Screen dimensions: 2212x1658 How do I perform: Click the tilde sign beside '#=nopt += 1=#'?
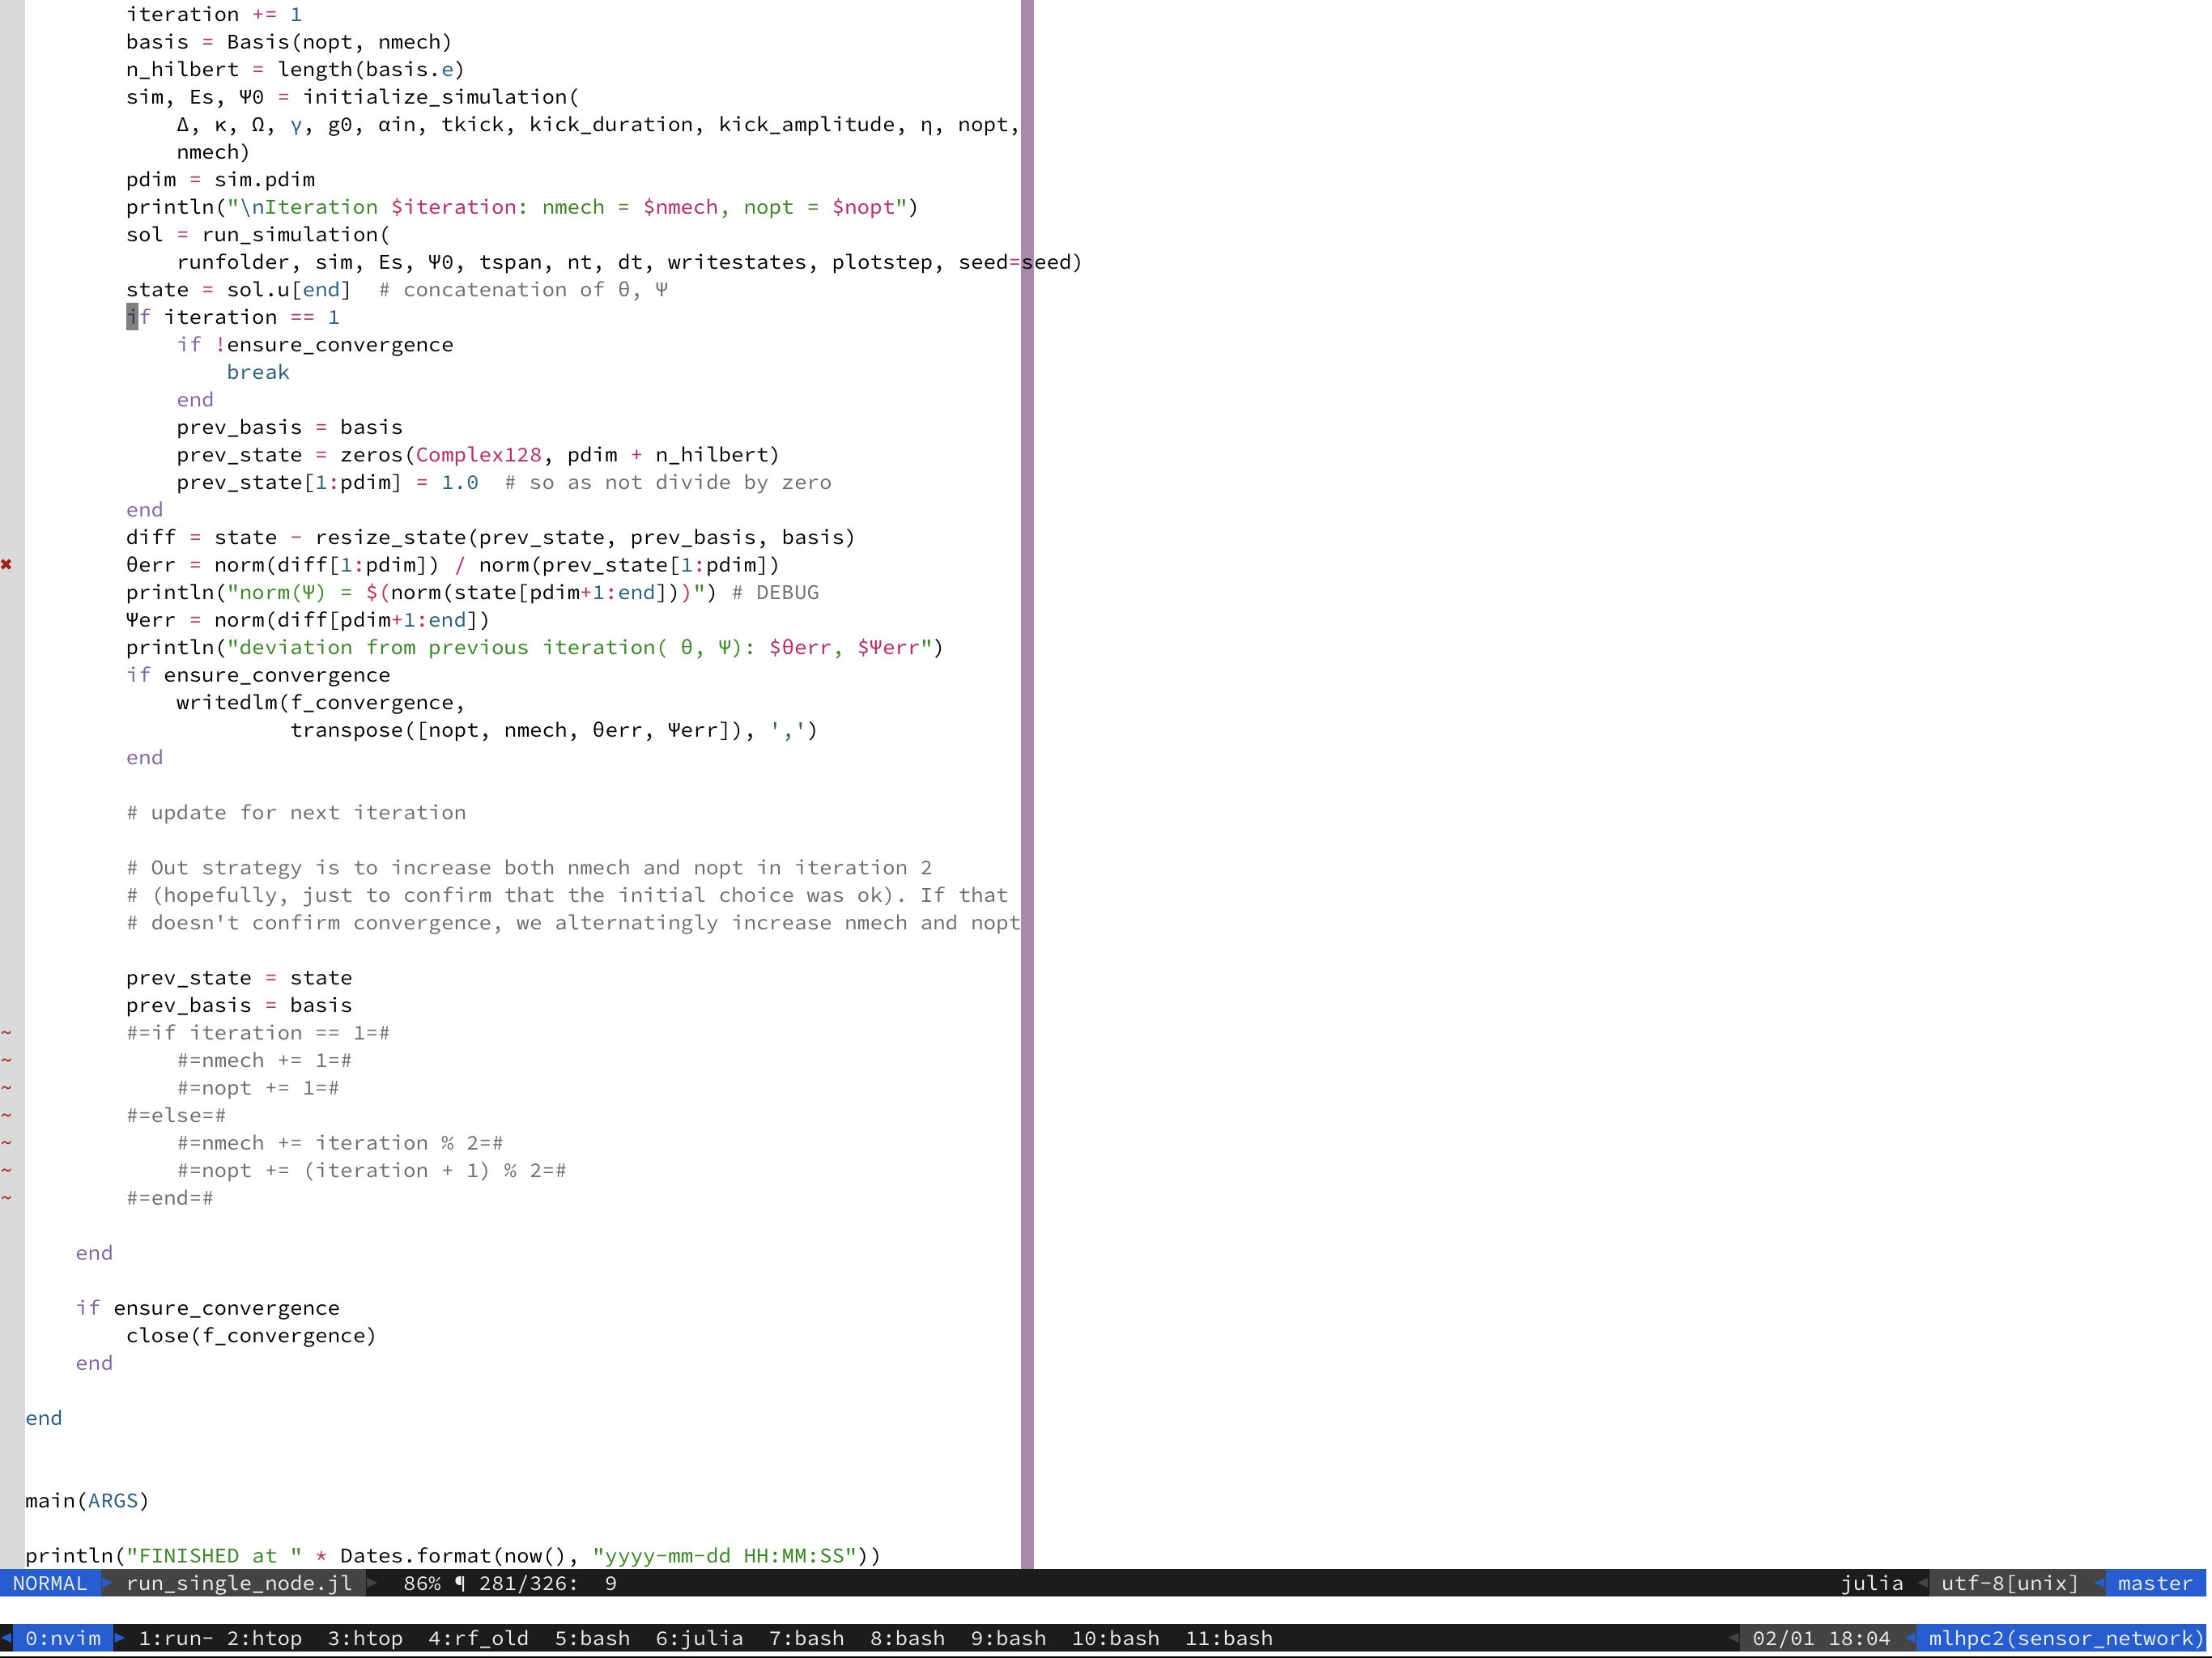coord(6,1087)
